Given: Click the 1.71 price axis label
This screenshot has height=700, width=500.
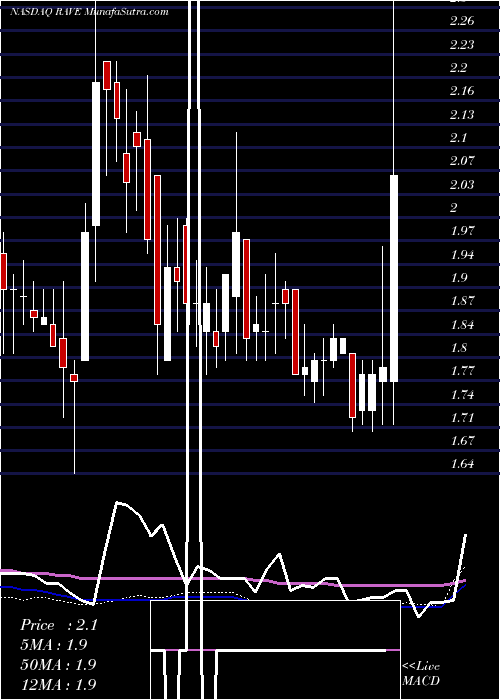Looking at the screenshot, I should click(462, 417).
